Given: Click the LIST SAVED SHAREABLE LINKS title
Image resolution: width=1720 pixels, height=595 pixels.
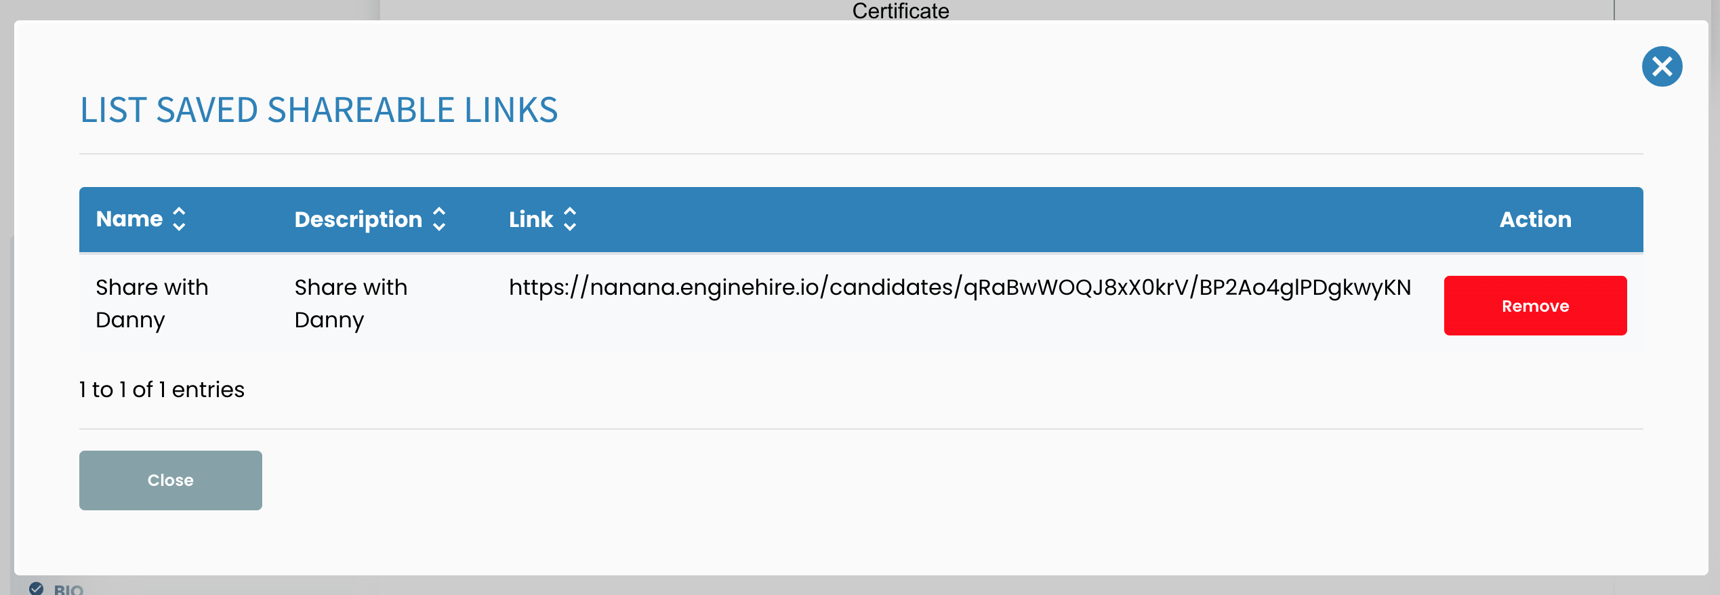Looking at the screenshot, I should pos(319,110).
